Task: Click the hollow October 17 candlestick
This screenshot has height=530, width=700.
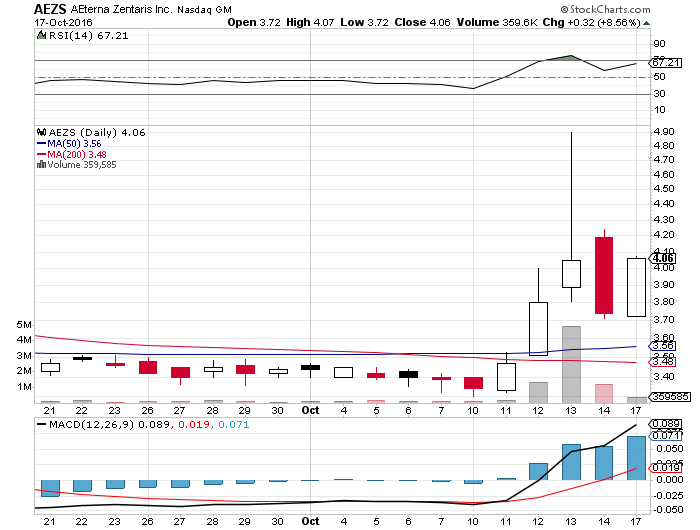Action: pos(636,288)
